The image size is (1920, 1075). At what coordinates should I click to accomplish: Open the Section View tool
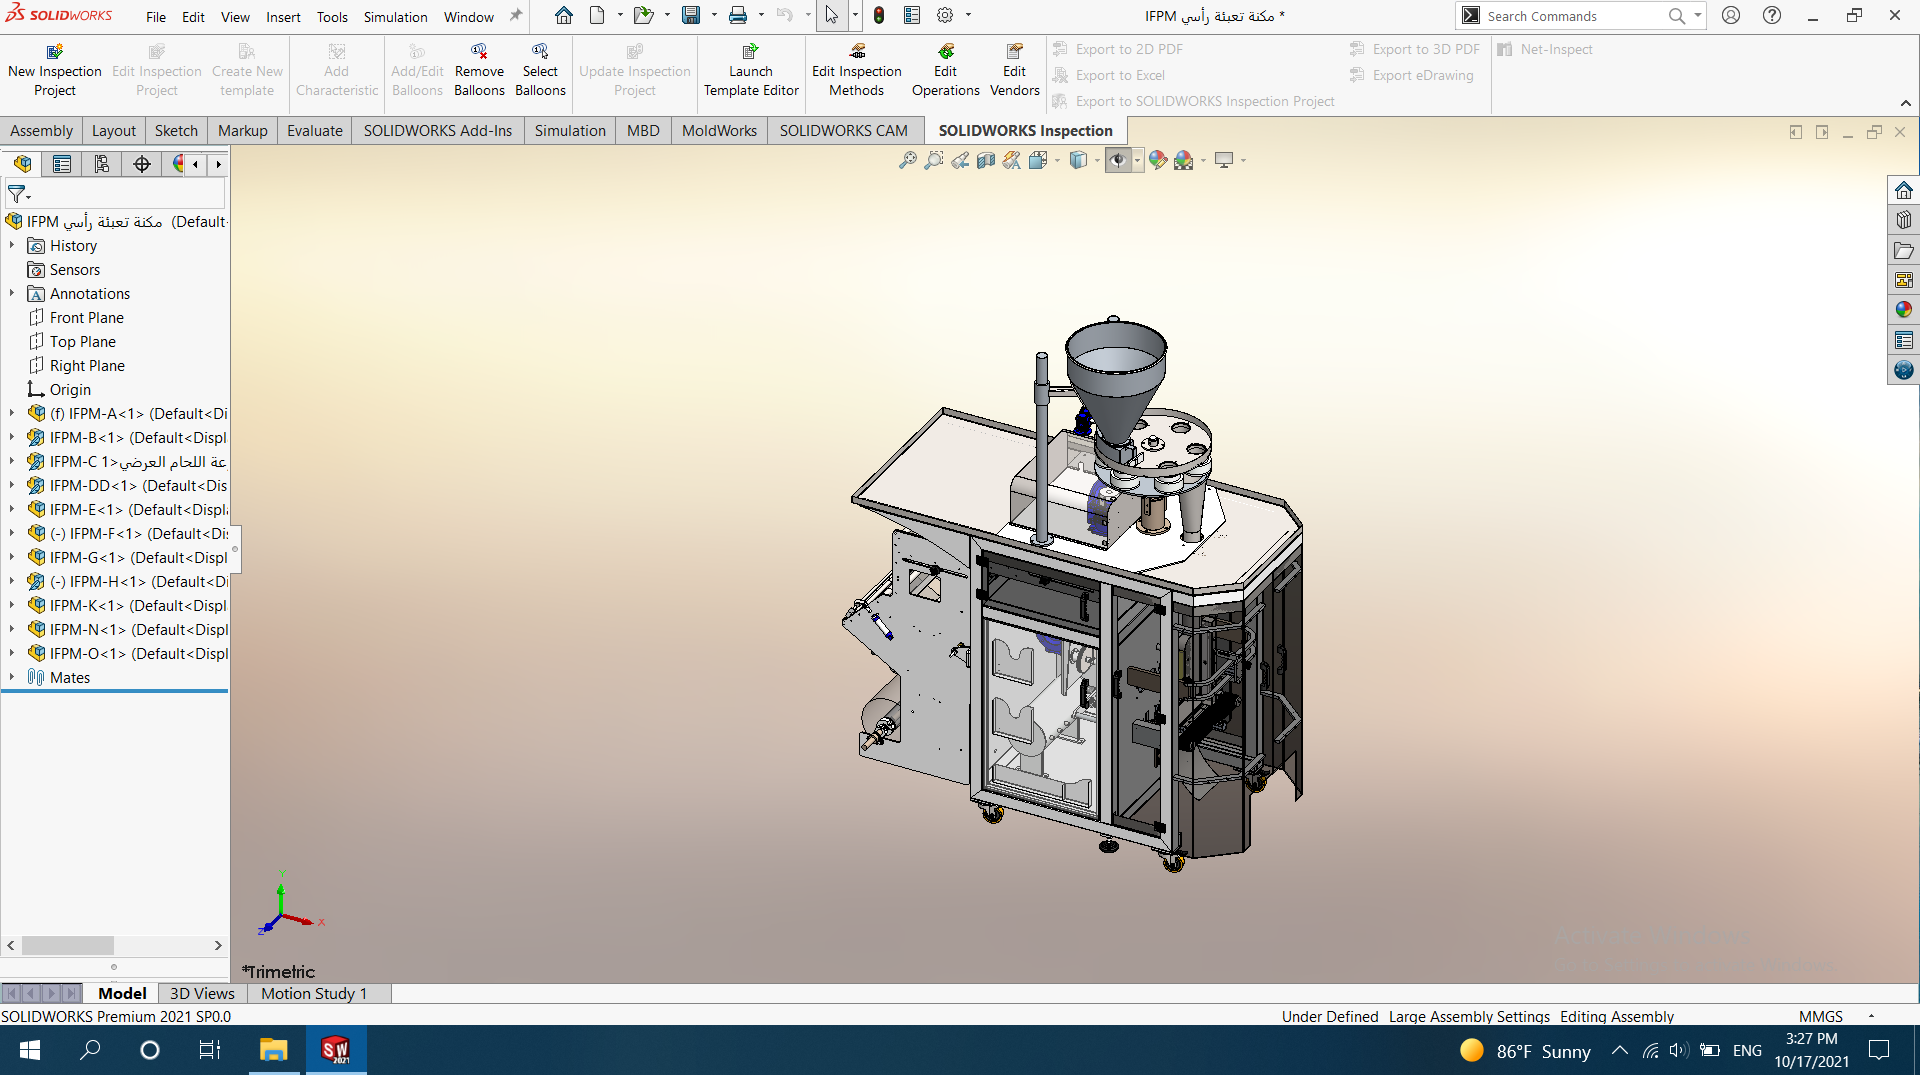pos(986,160)
